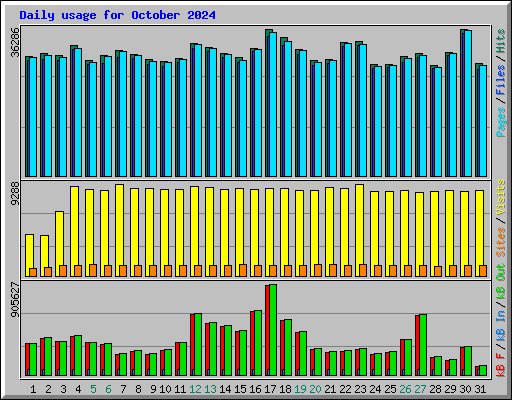Click day 2 on the x-axis
The height and width of the screenshot is (400, 512).
[48, 389]
